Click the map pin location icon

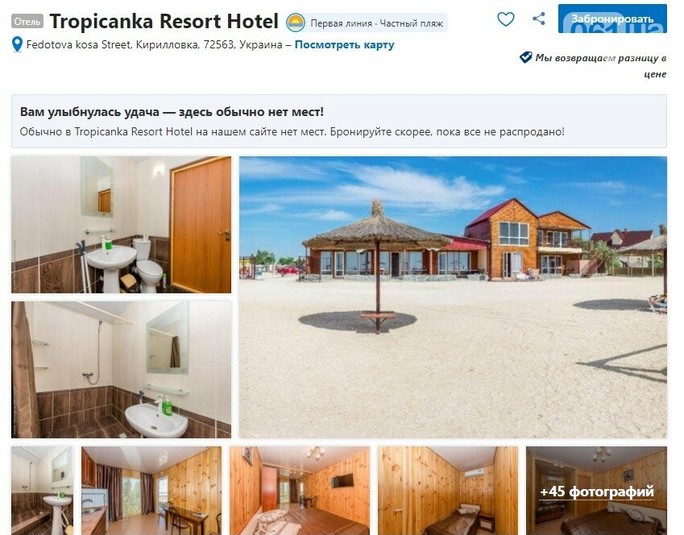click(x=17, y=45)
